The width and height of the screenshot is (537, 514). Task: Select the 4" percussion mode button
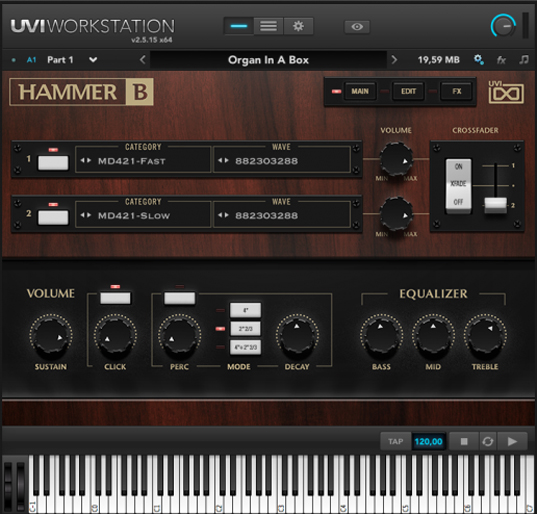point(245,310)
